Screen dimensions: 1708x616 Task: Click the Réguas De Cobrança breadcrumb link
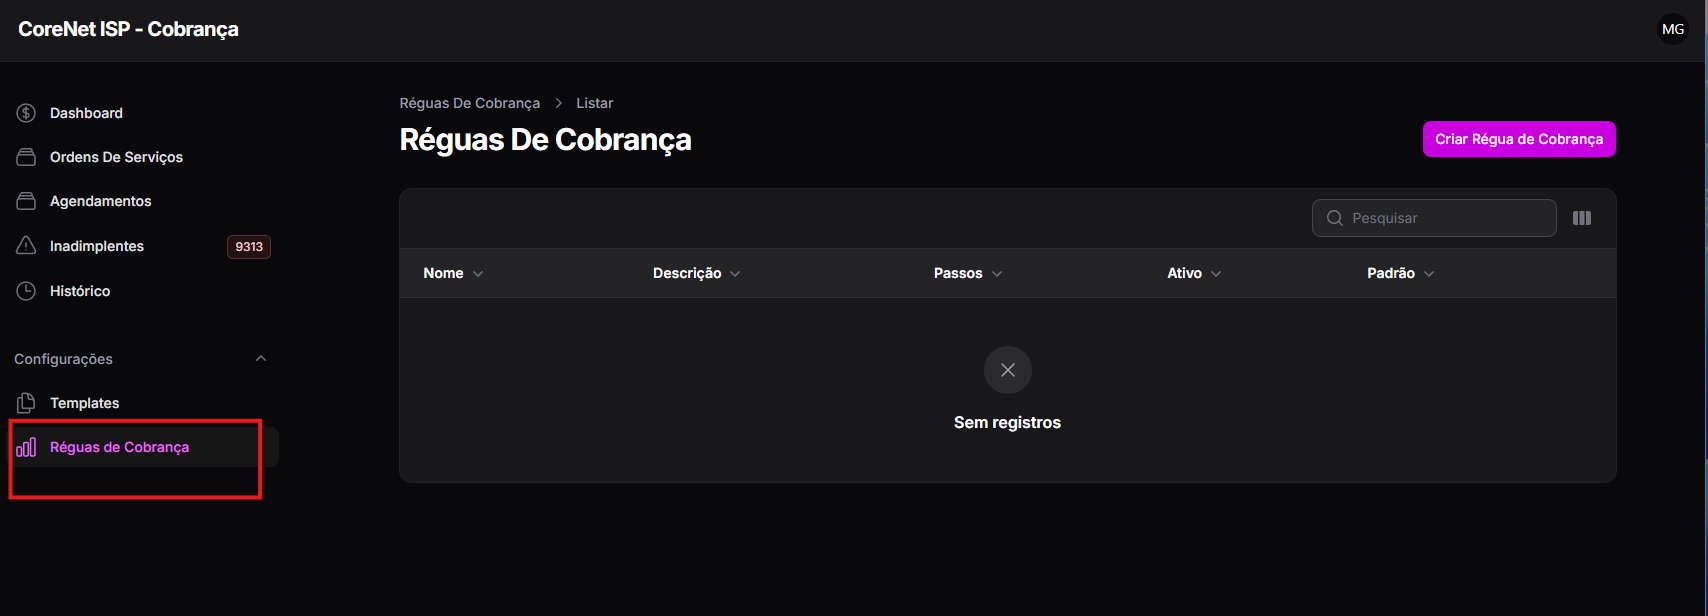[x=470, y=103]
